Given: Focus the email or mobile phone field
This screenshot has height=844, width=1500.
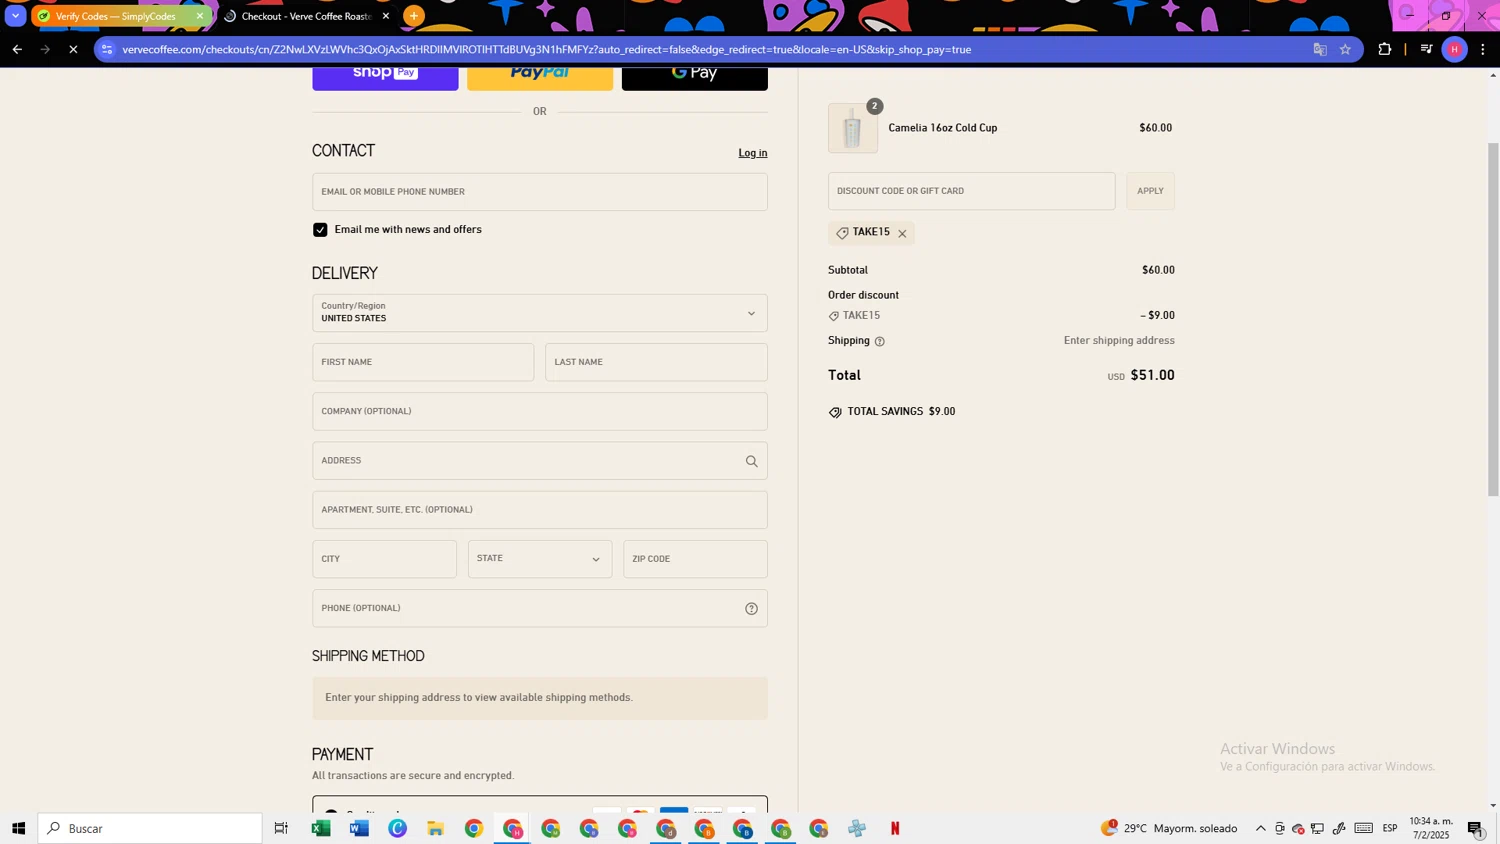Looking at the screenshot, I should pos(540,192).
